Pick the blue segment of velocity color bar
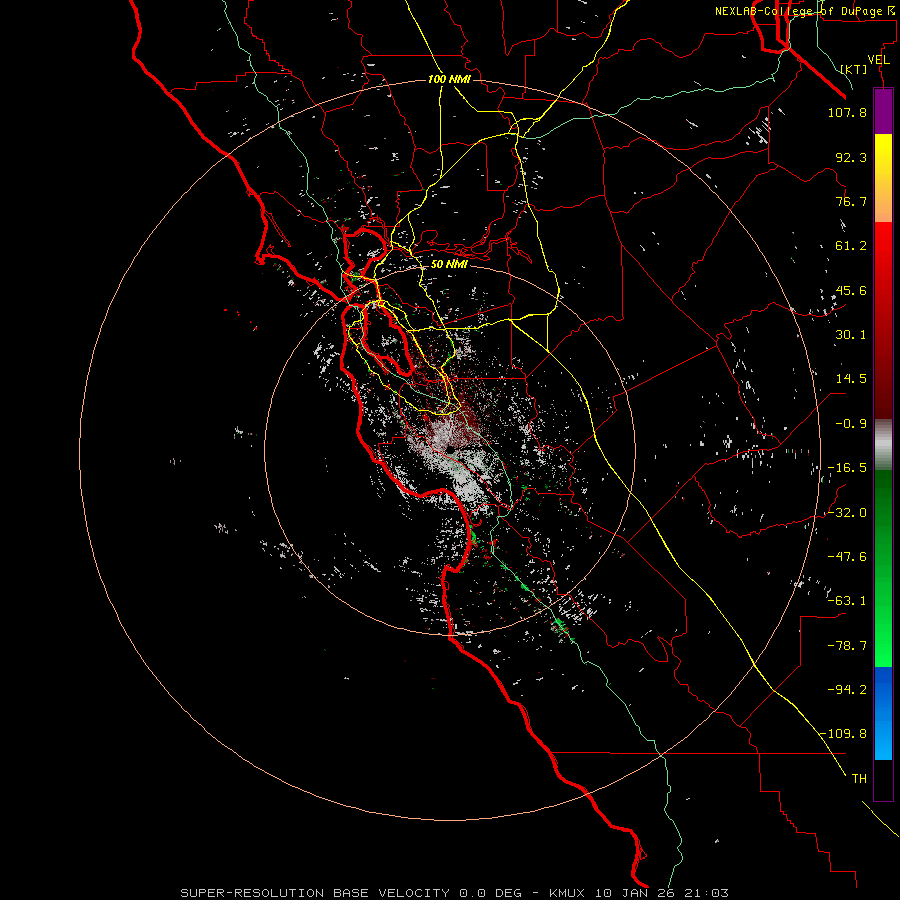The image size is (900, 900). click(883, 713)
